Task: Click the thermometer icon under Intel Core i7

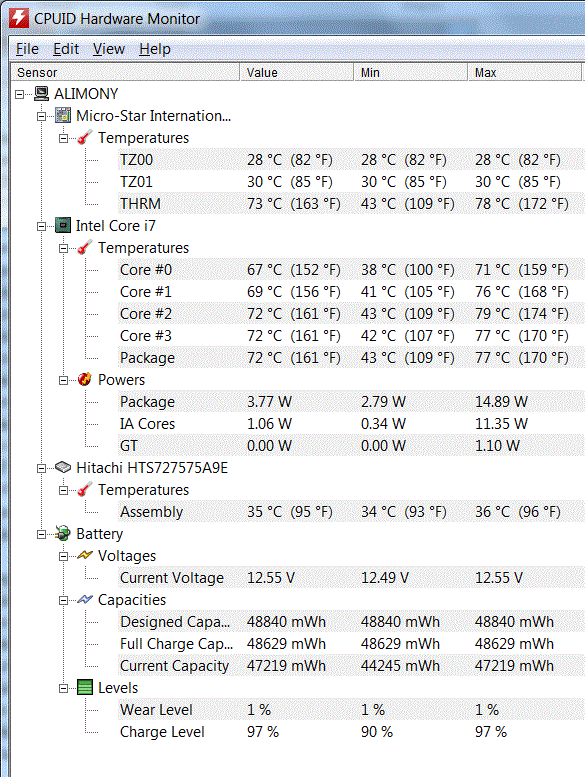Action: [85, 248]
